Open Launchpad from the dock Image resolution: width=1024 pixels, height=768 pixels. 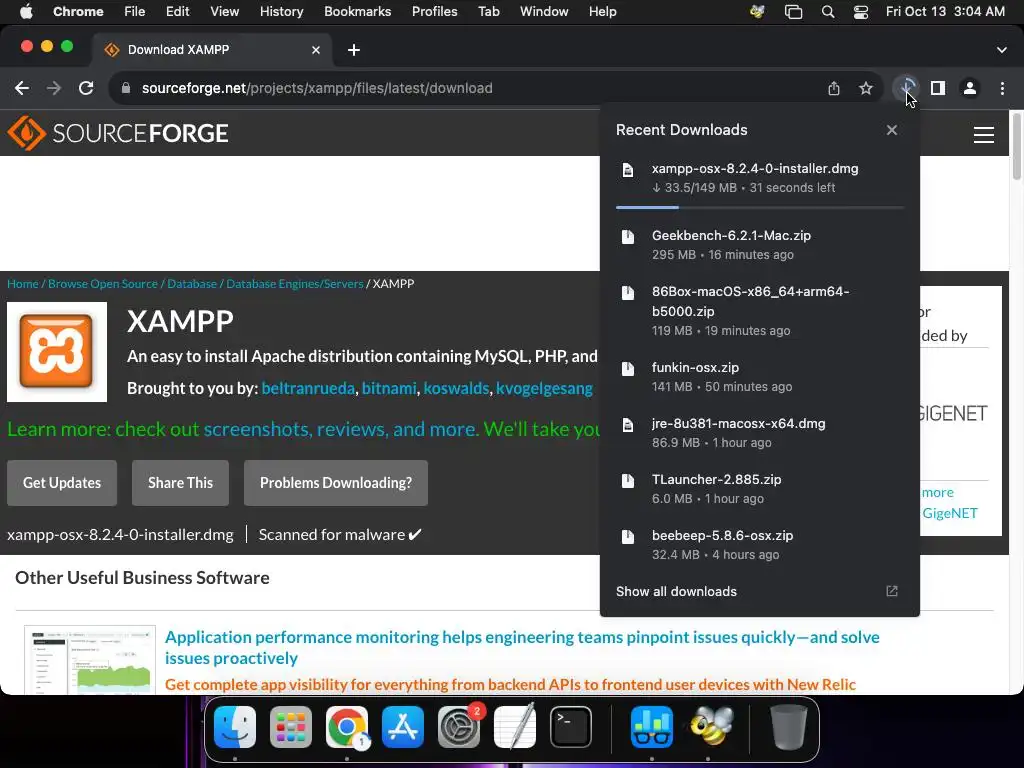pyautogui.click(x=291, y=726)
